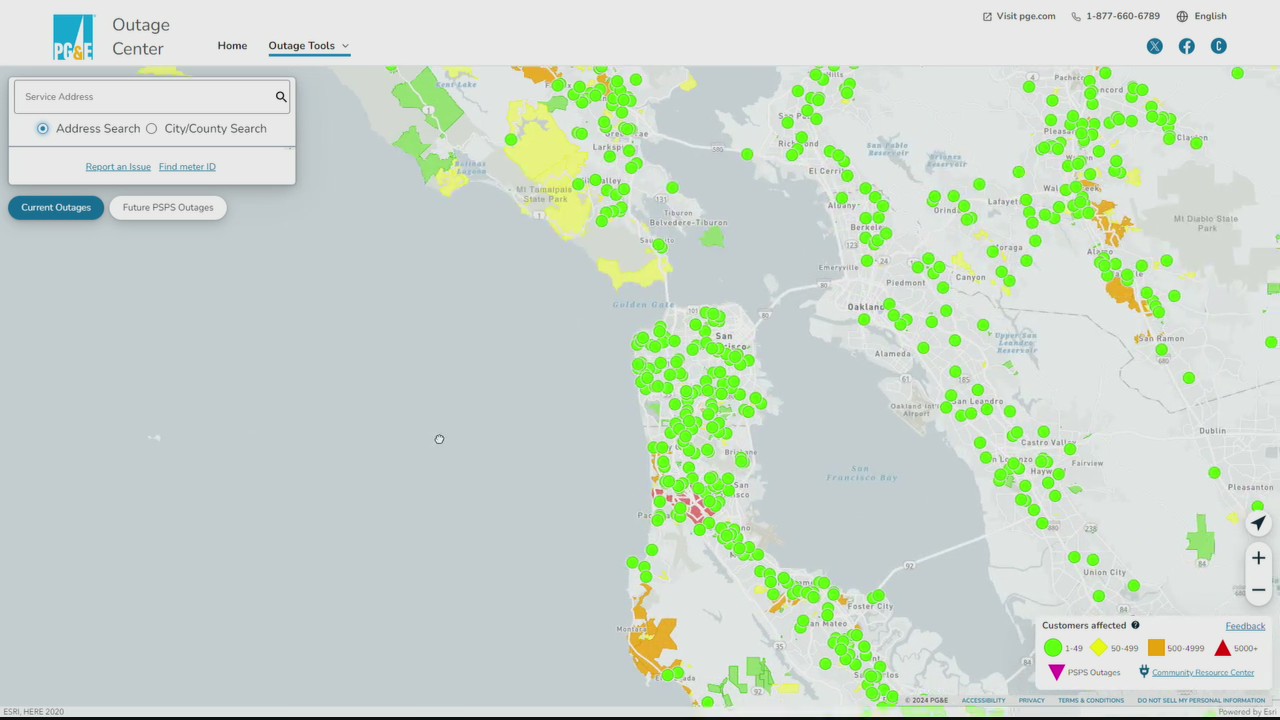Click the PG&E logo
Image resolution: width=1280 pixels, height=720 pixels.
[73, 37]
